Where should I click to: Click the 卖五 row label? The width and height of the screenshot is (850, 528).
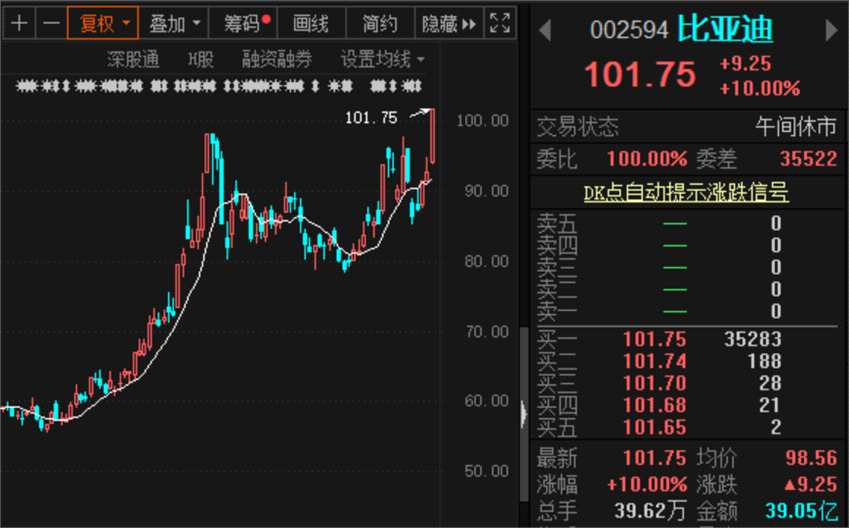[x=557, y=223]
